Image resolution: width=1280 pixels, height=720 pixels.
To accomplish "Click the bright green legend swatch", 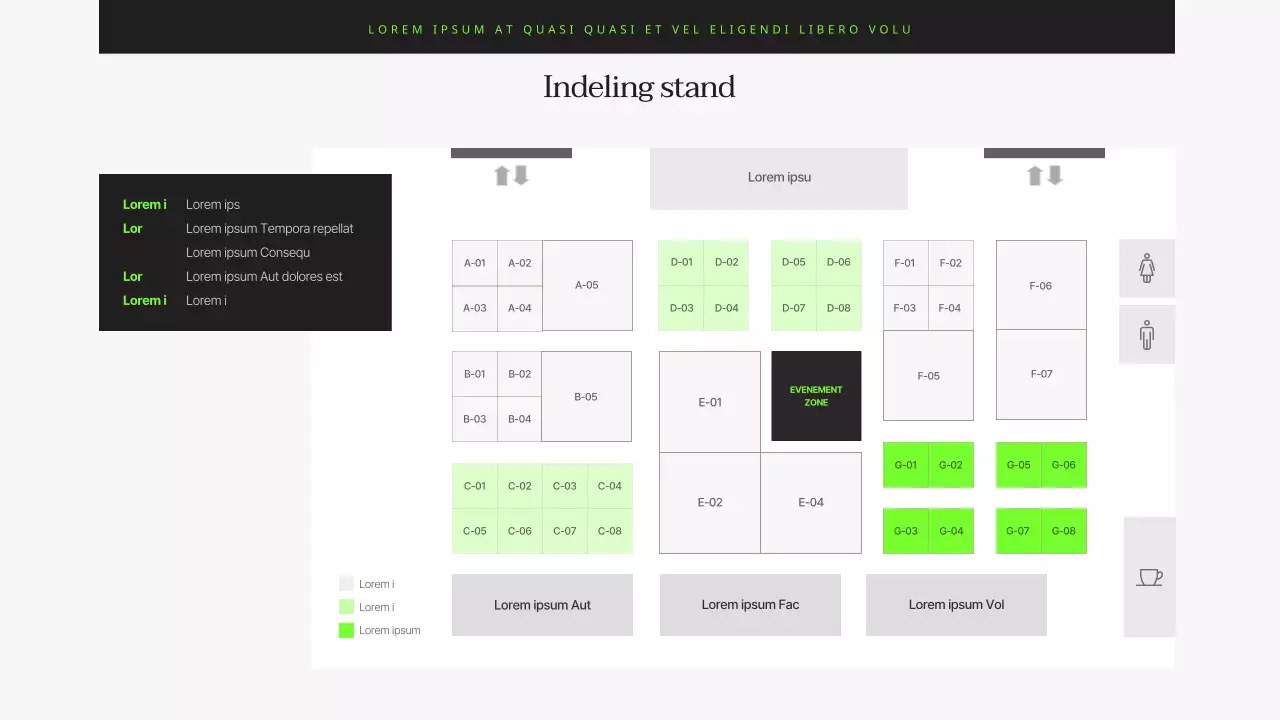I will click(x=346, y=630).
